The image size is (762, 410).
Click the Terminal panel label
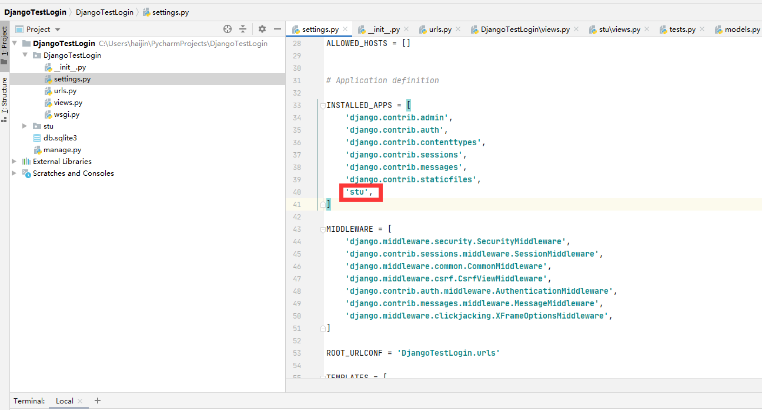coord(29,401)
